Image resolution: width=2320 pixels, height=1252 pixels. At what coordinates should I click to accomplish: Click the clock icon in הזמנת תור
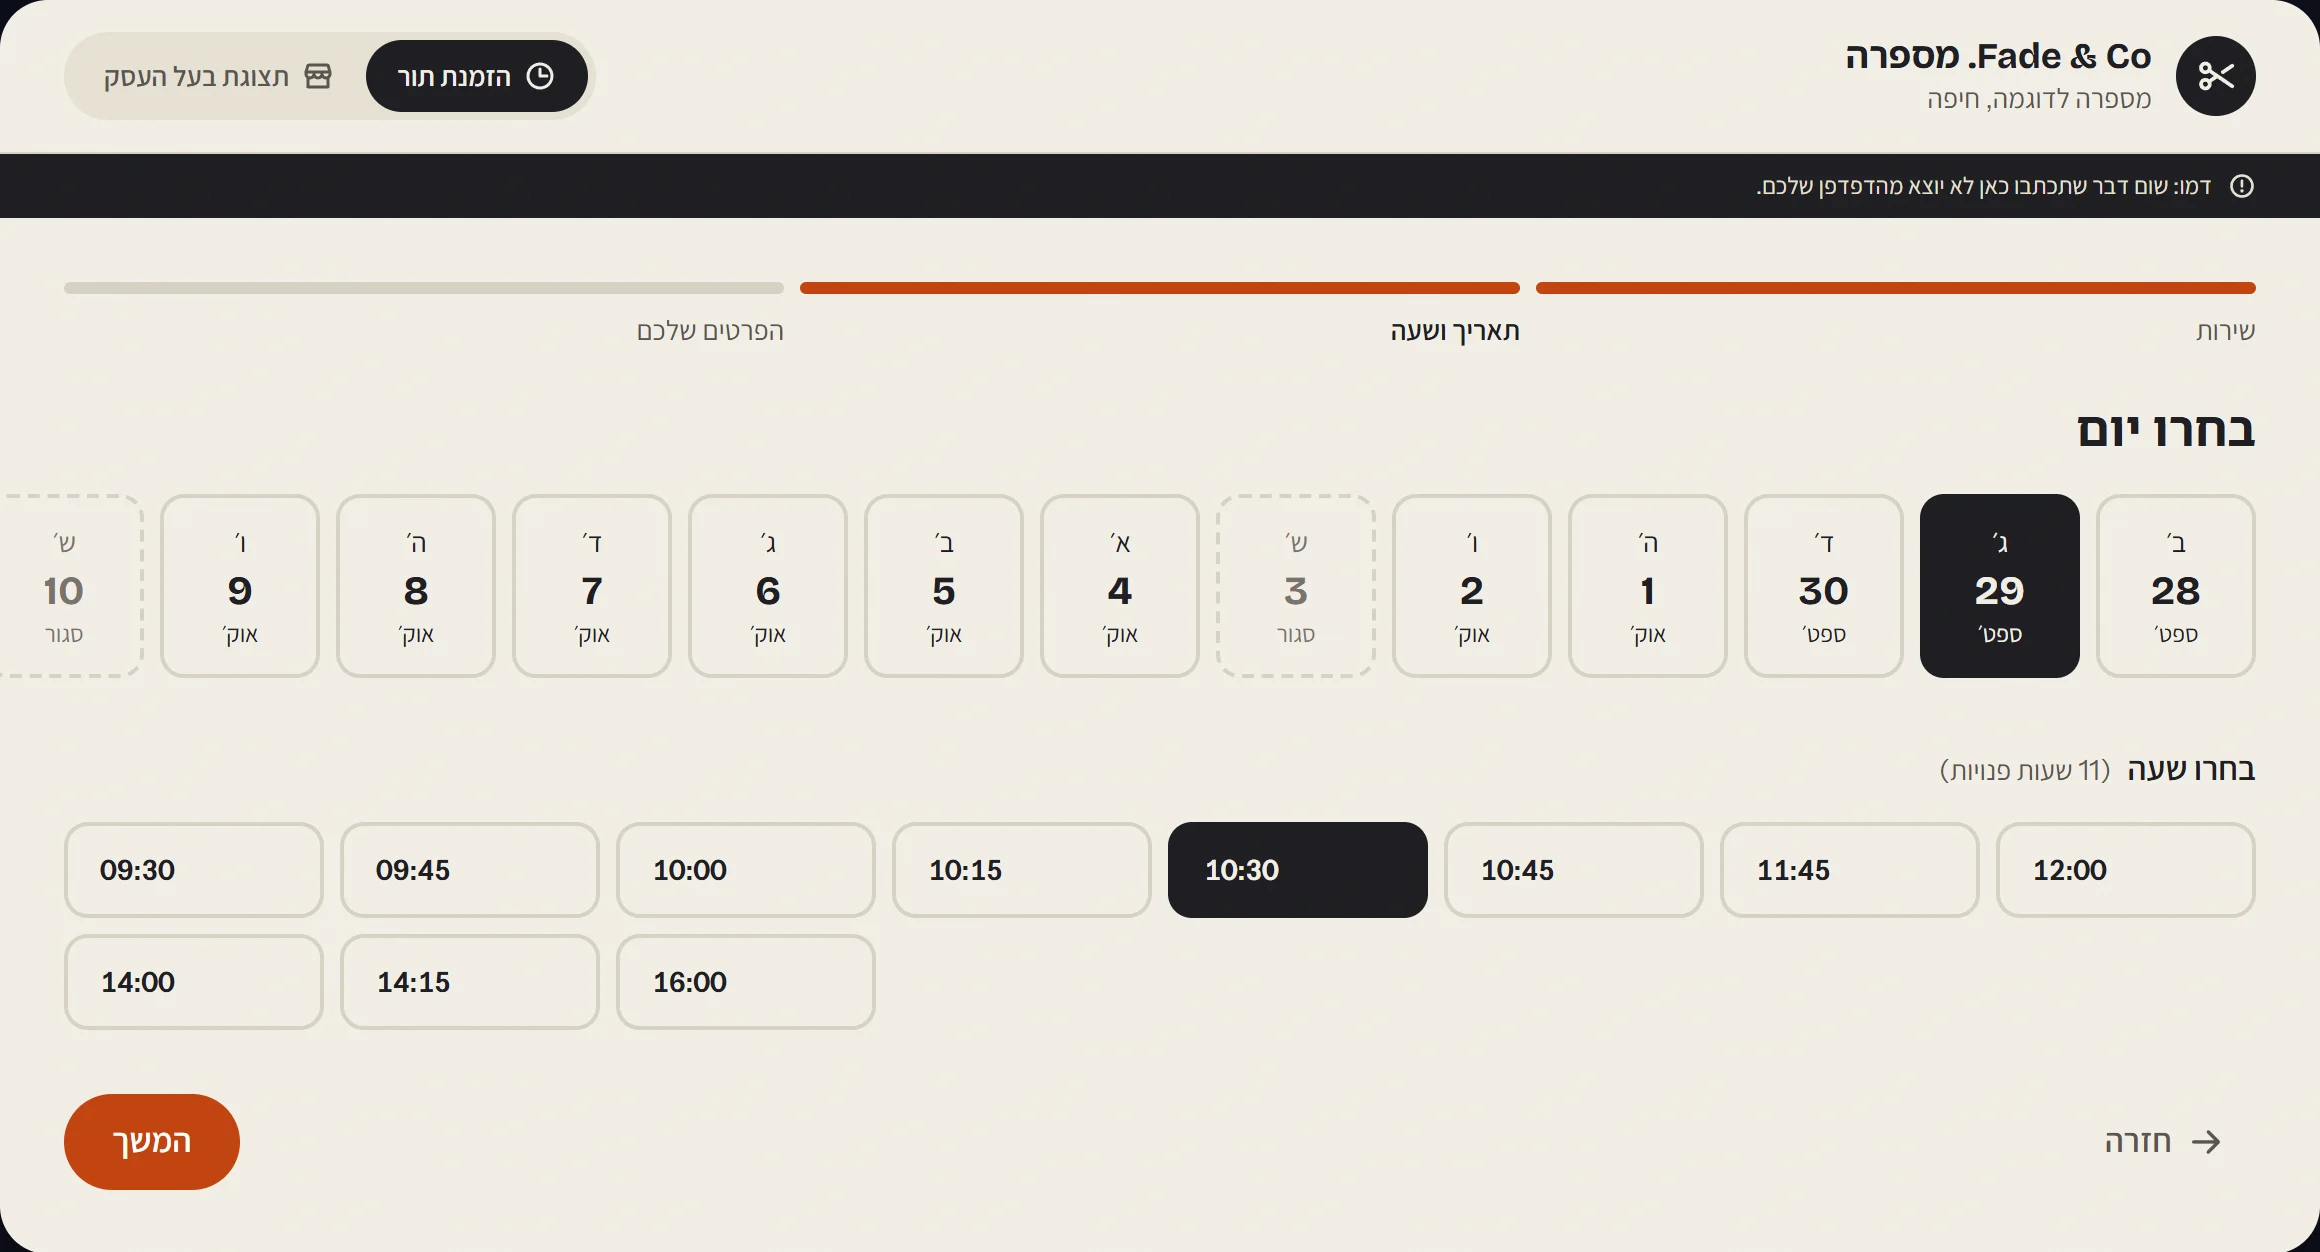click(x=540, y=76)
